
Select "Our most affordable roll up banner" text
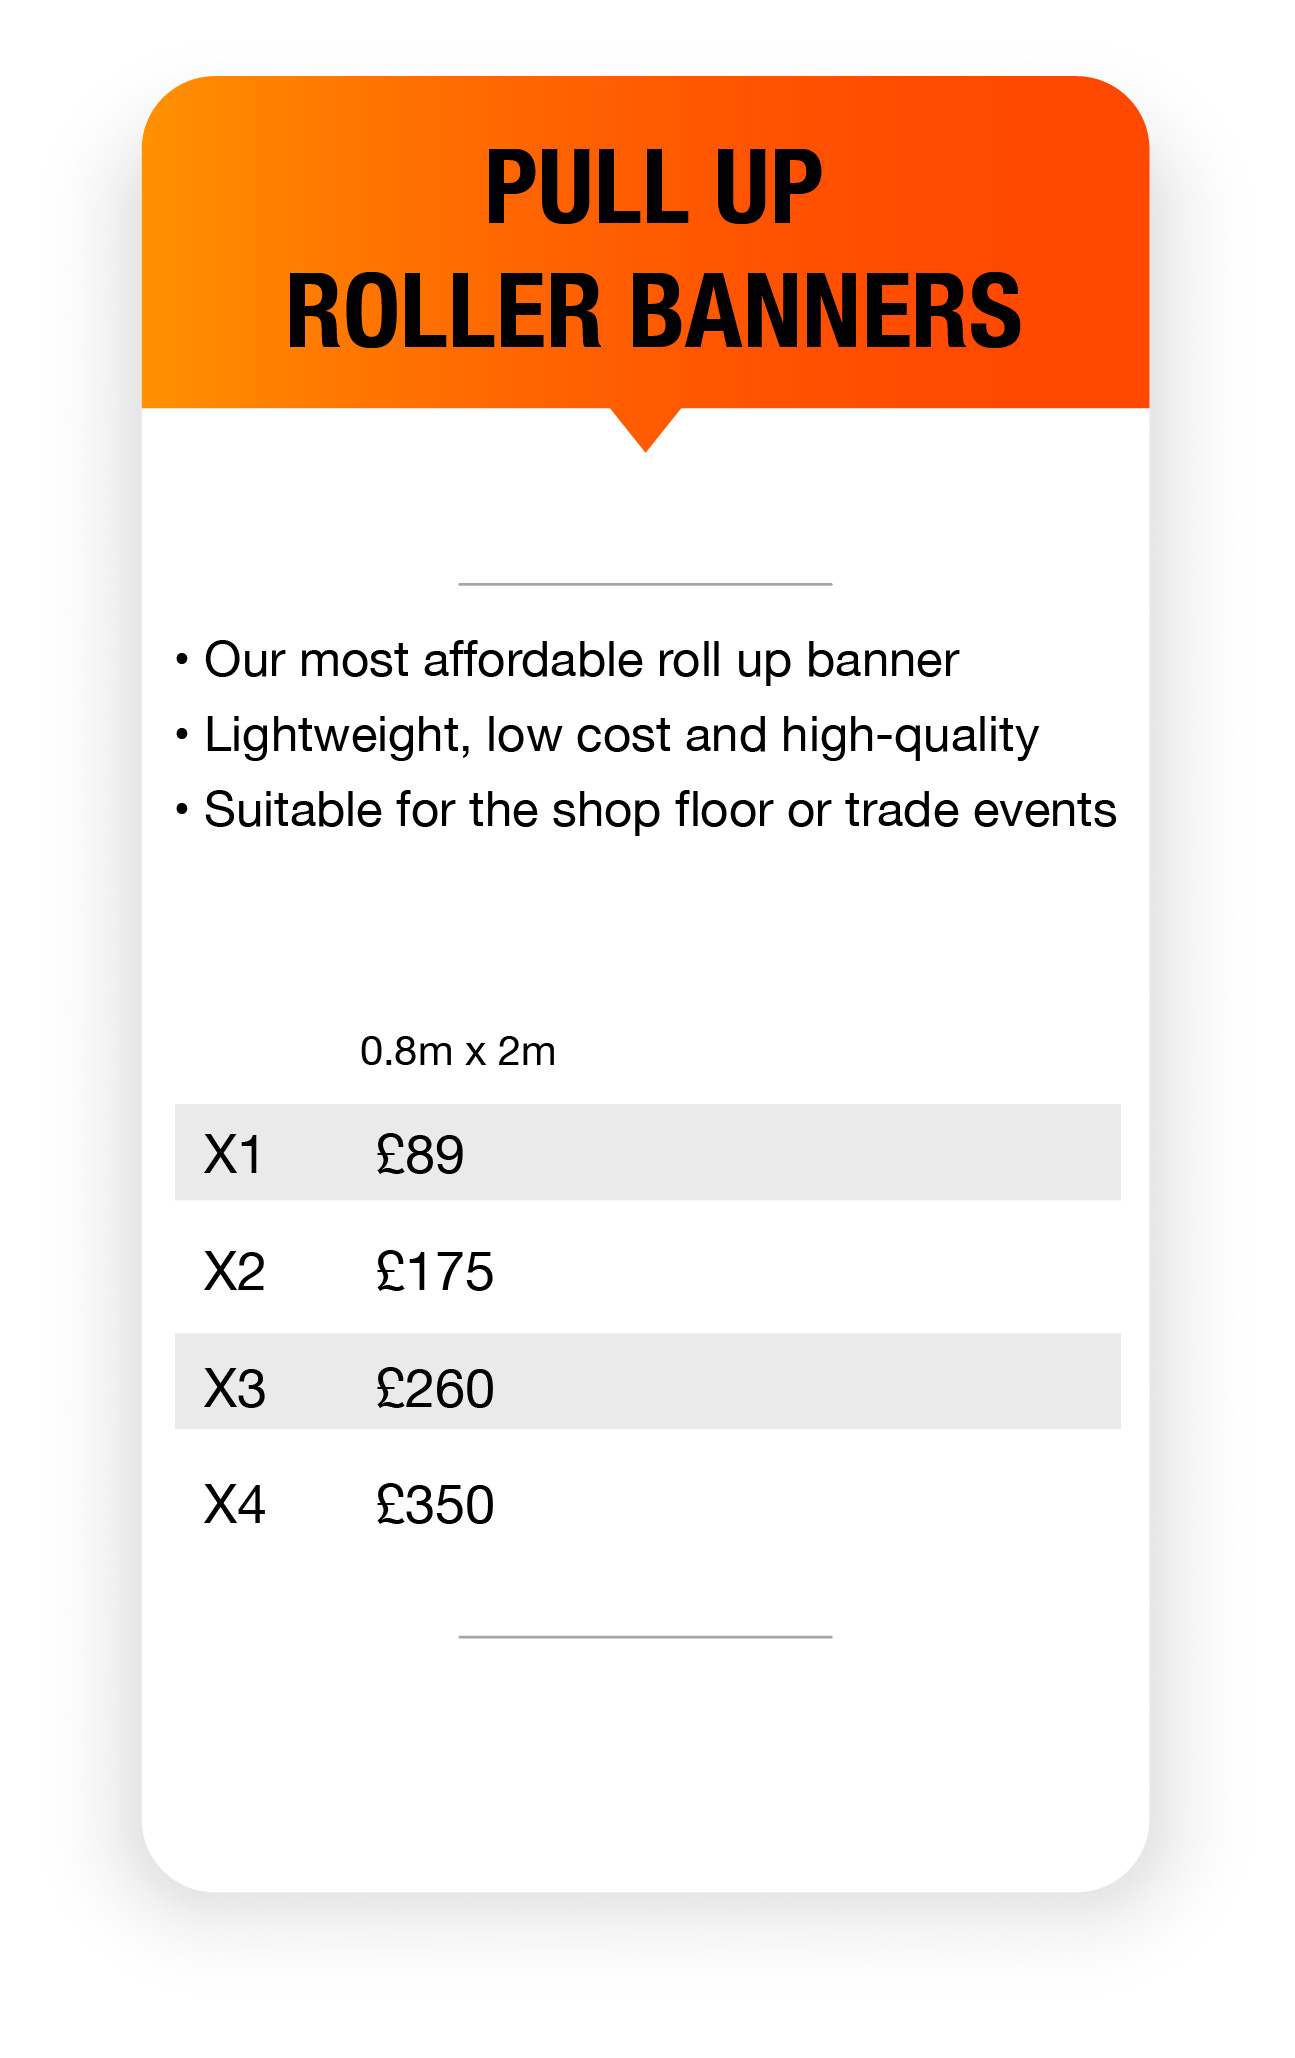coord(581,661)
